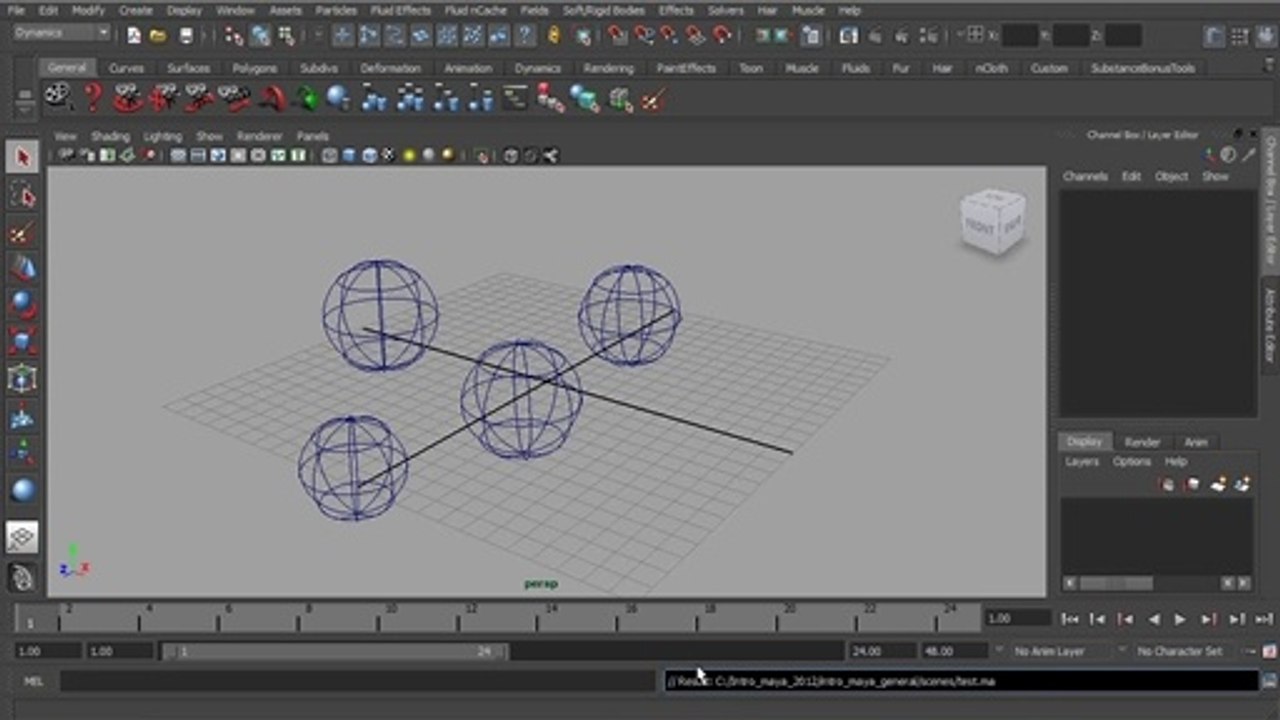Click the Save Scene disk icon
Viewport: 1280px width, 720px height.
[185, 35]
